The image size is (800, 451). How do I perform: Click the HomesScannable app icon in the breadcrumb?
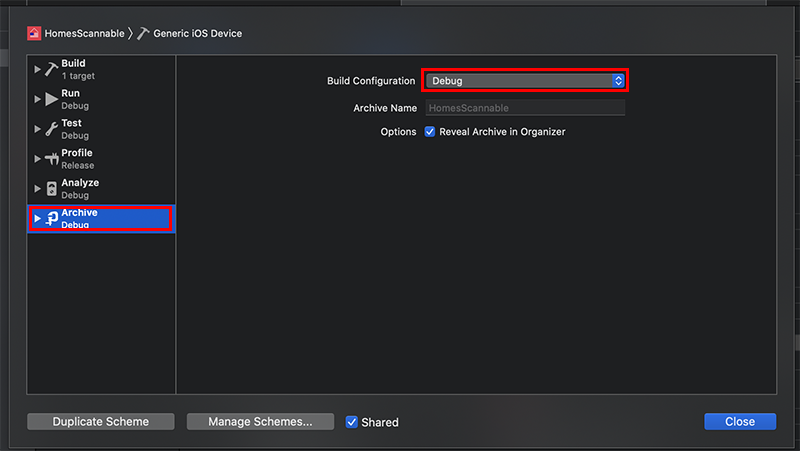point(34,33)
